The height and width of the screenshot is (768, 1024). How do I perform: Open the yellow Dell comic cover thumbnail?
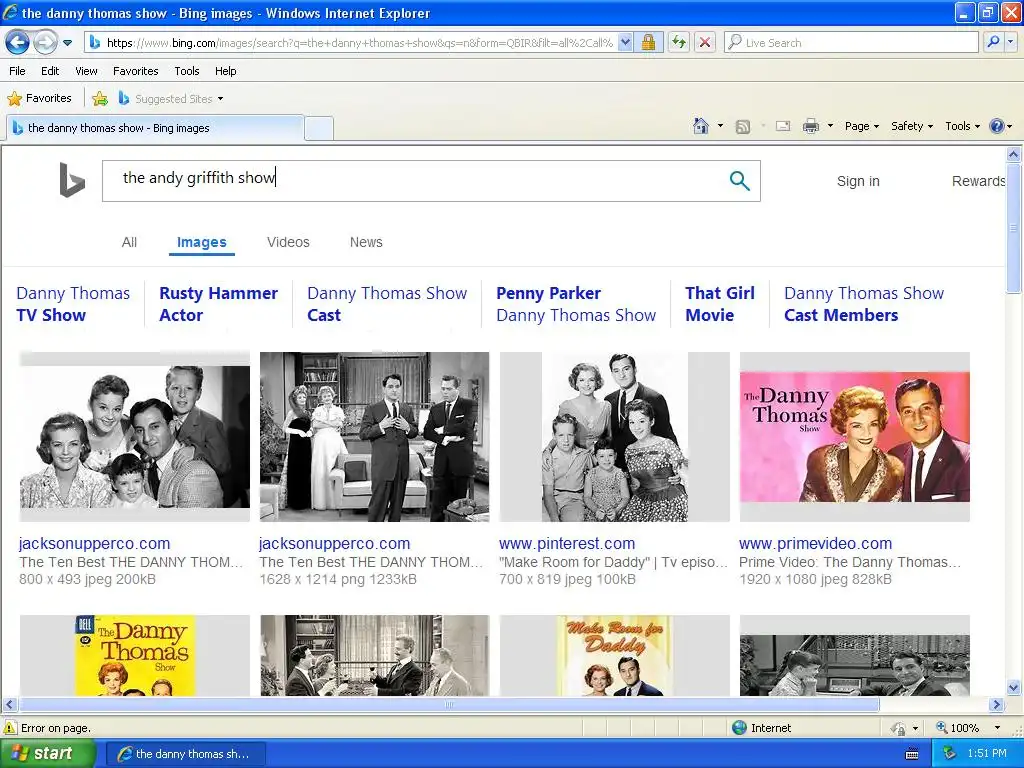(135, 655)
